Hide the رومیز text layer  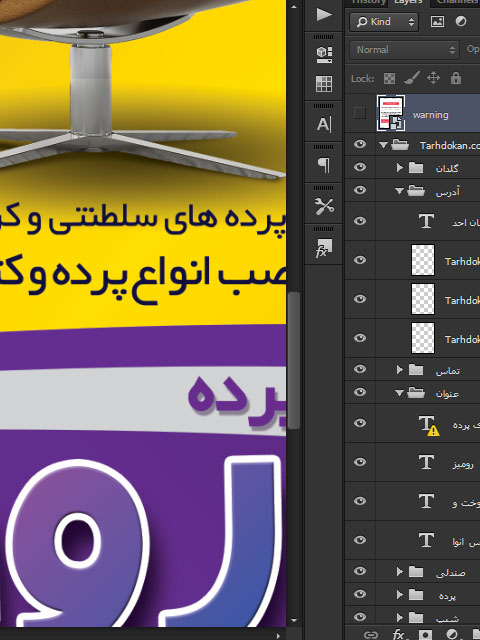point(360,462)
